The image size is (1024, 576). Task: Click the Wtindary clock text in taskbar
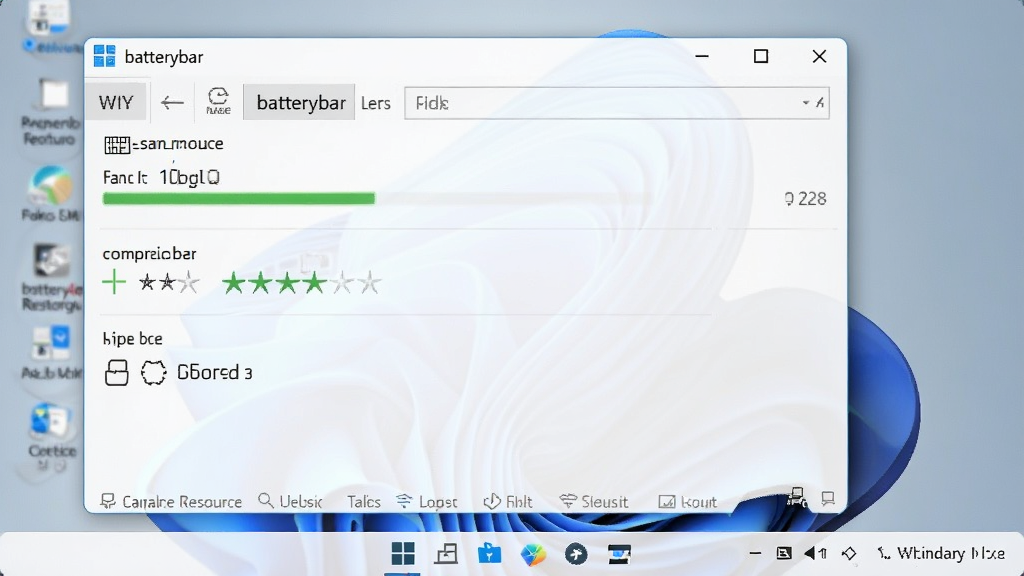click(950, 554)
